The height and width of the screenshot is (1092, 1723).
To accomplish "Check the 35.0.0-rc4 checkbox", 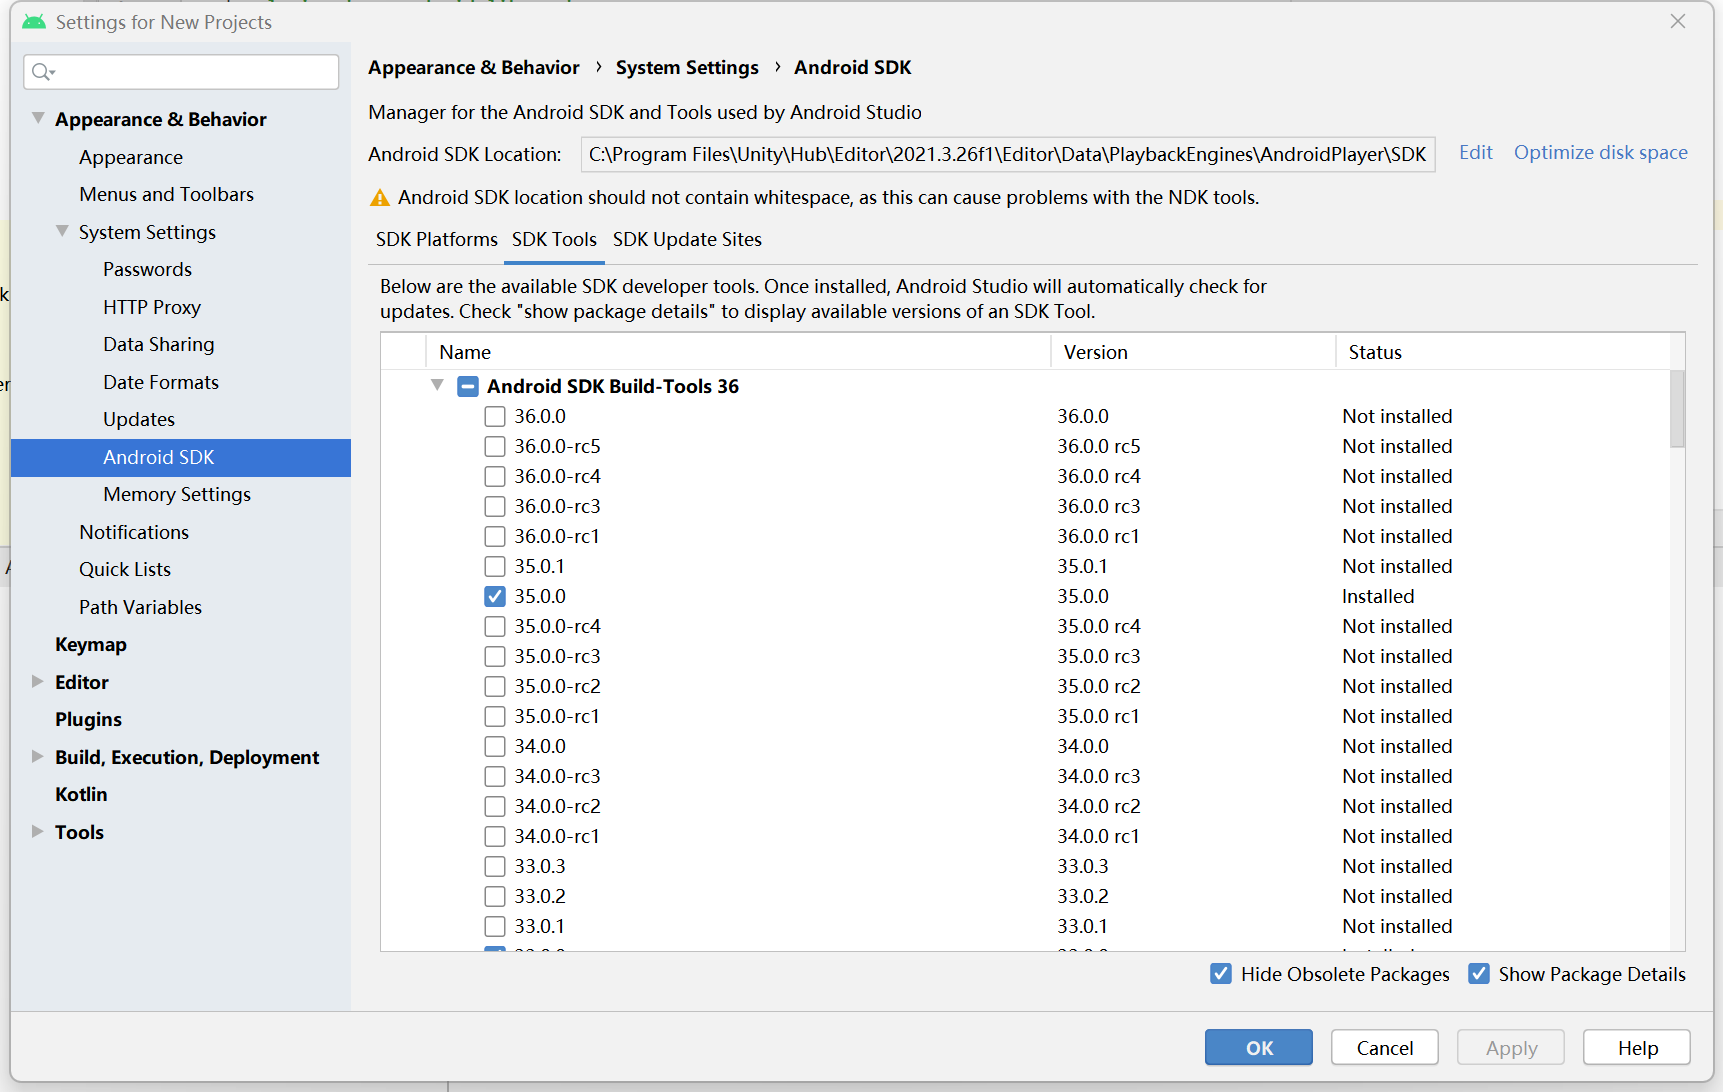I will [x=495, y=626].
